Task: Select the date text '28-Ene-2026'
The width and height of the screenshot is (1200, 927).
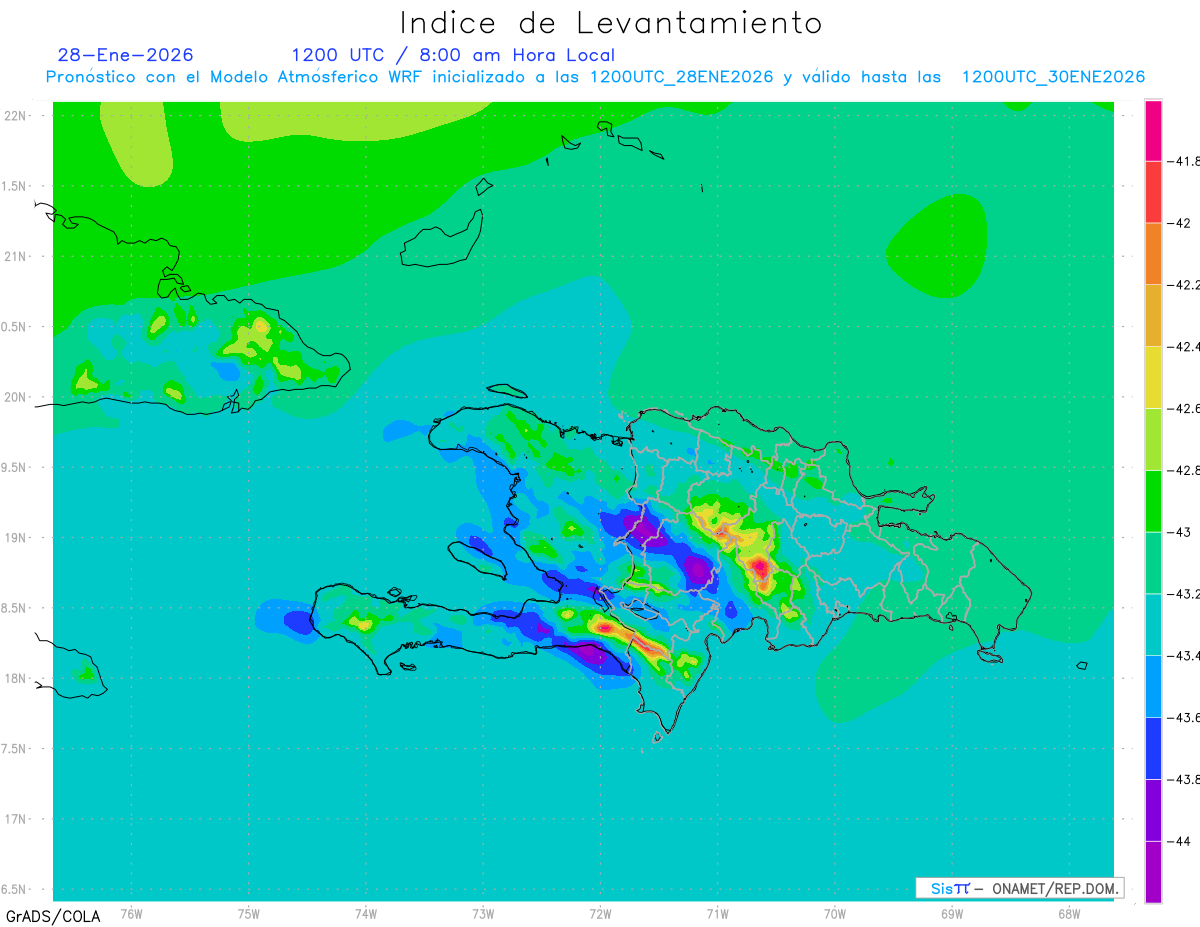Action: click(126, 55)
